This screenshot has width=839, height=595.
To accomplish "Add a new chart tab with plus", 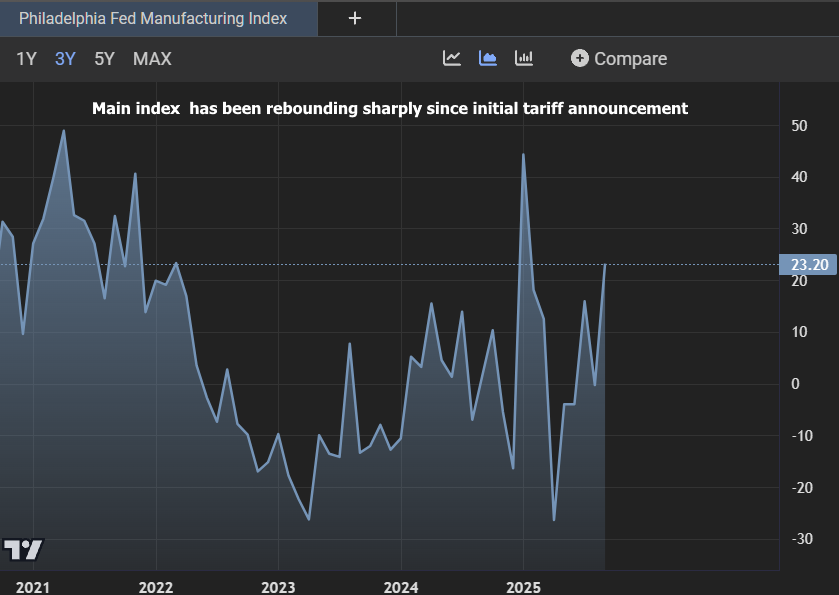I will coord(355,19).
